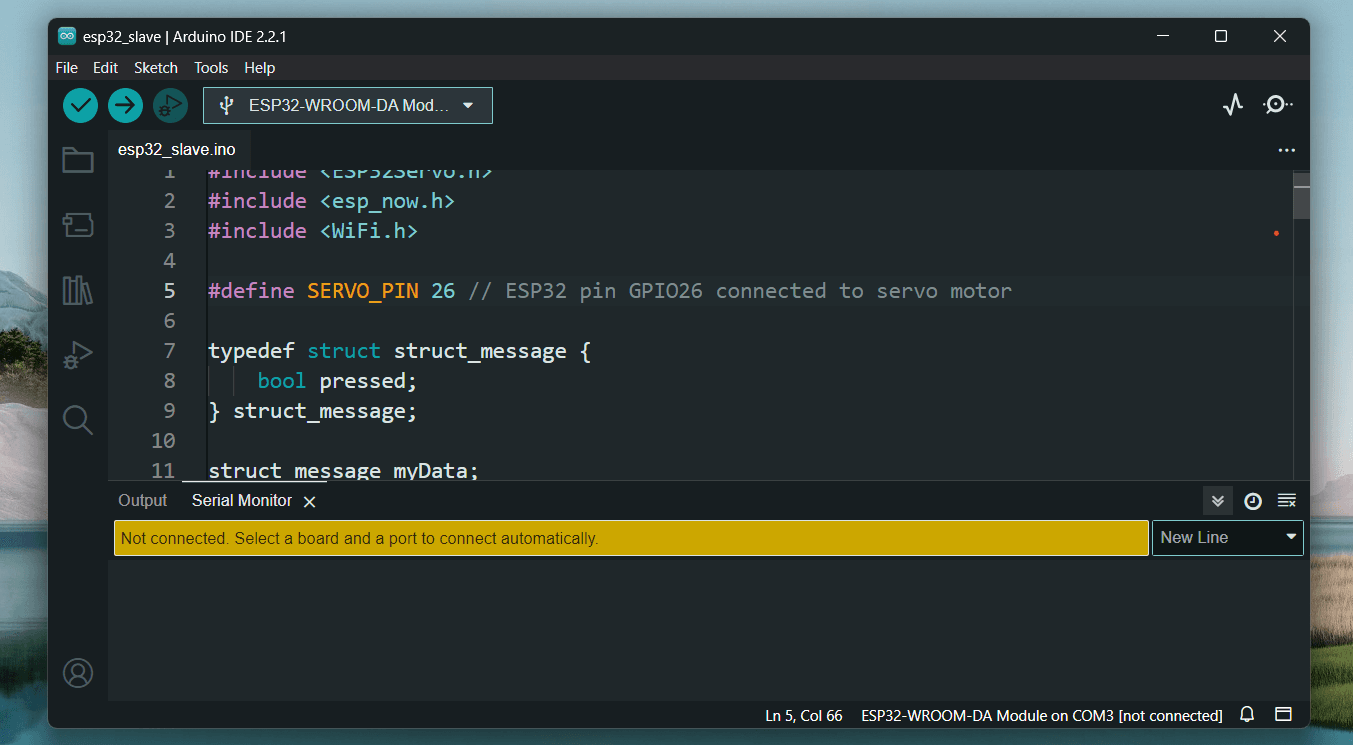This screenshot has height=745, width=1353.
Task: Clear the Serial Monitor output
Action: 1287,501
